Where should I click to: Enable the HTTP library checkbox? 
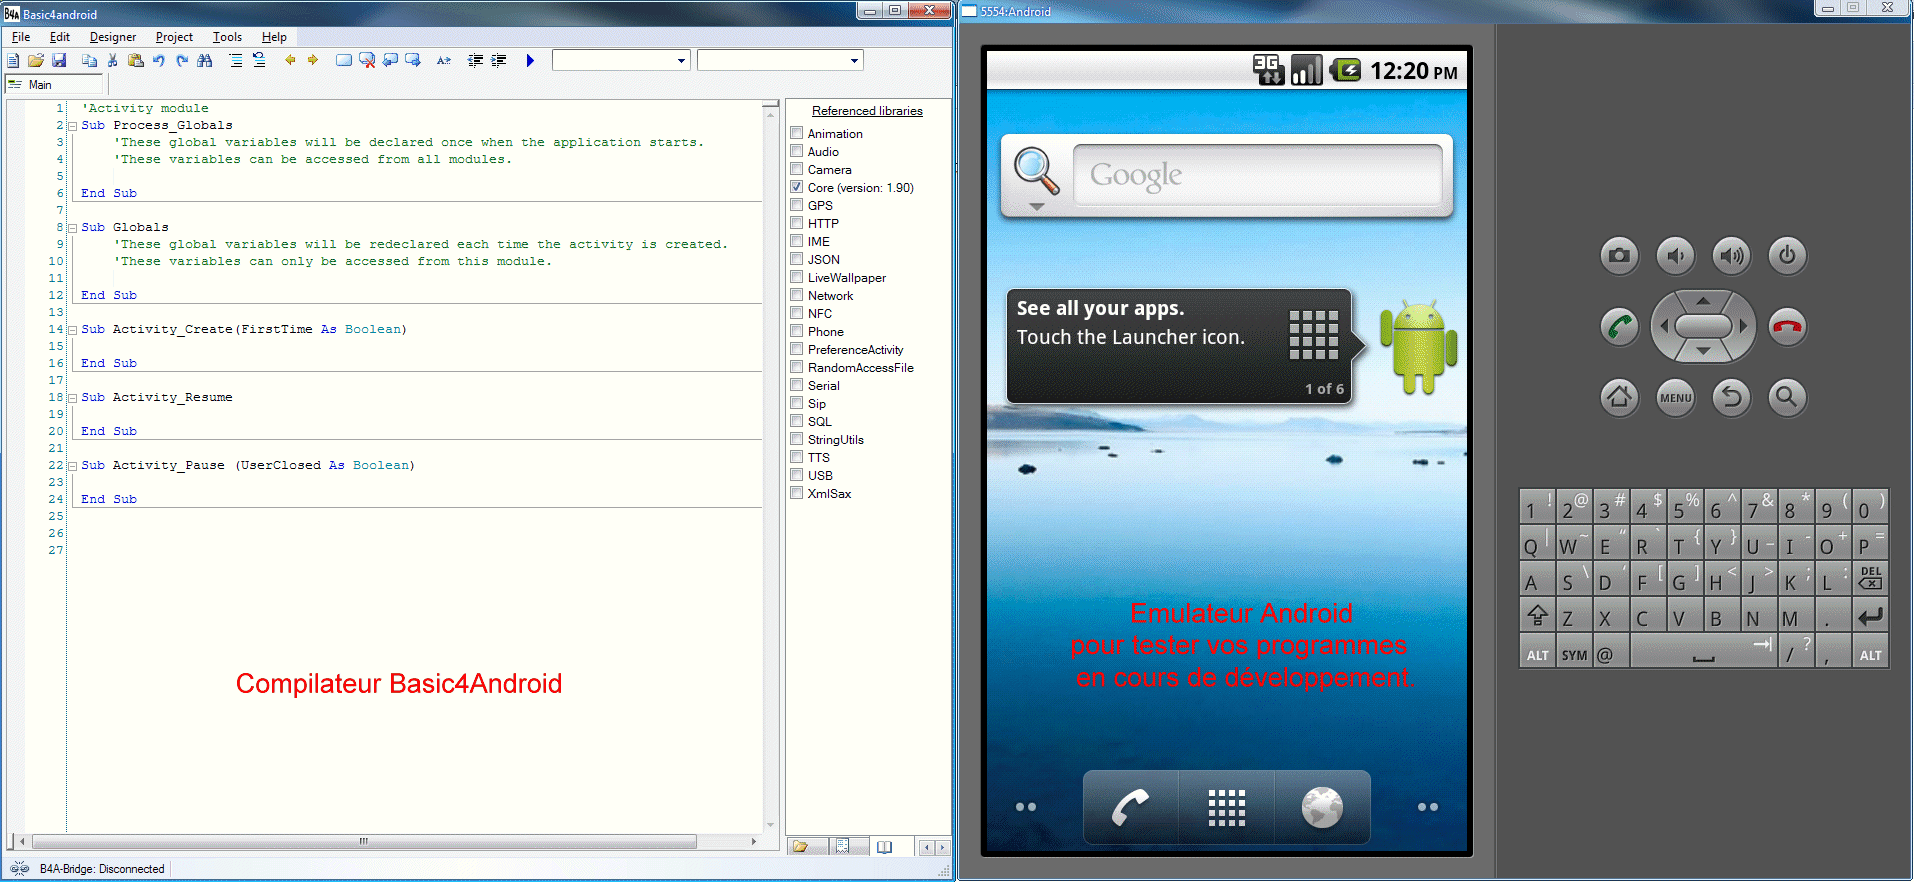coord(797,223)
